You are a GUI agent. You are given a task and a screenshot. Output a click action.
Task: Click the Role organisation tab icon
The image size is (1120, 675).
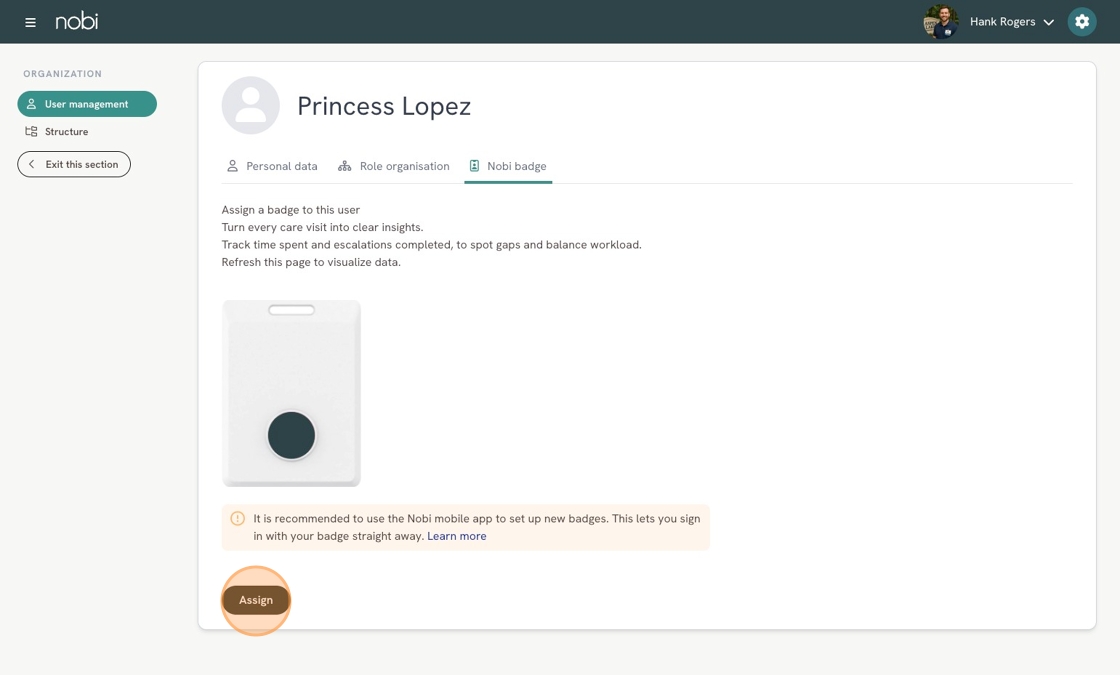coord(344,166)
